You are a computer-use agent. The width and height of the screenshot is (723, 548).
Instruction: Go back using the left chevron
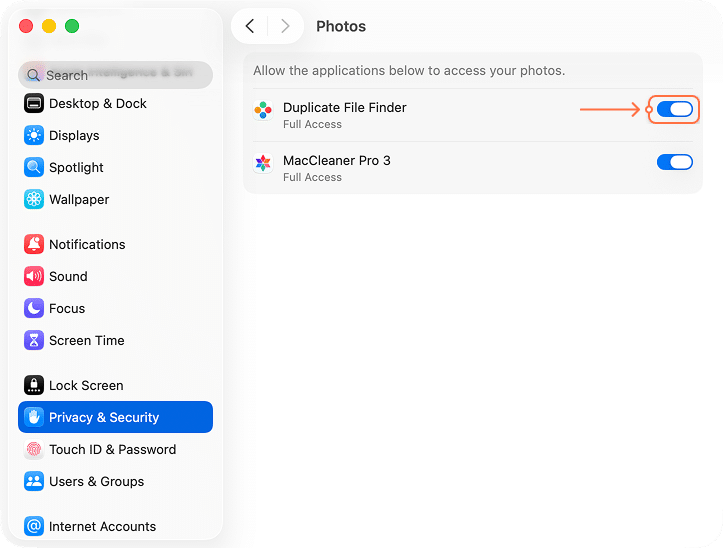(x=250, y=26)
